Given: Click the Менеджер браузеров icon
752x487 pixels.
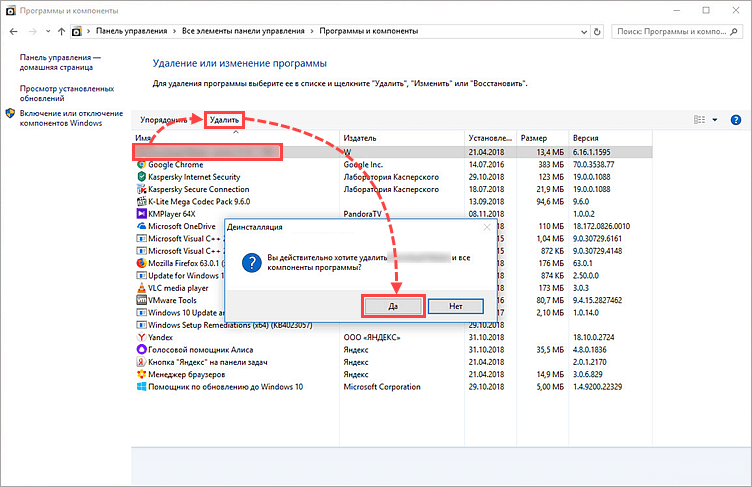Looking at the screenshot, I should pos(141,374).
